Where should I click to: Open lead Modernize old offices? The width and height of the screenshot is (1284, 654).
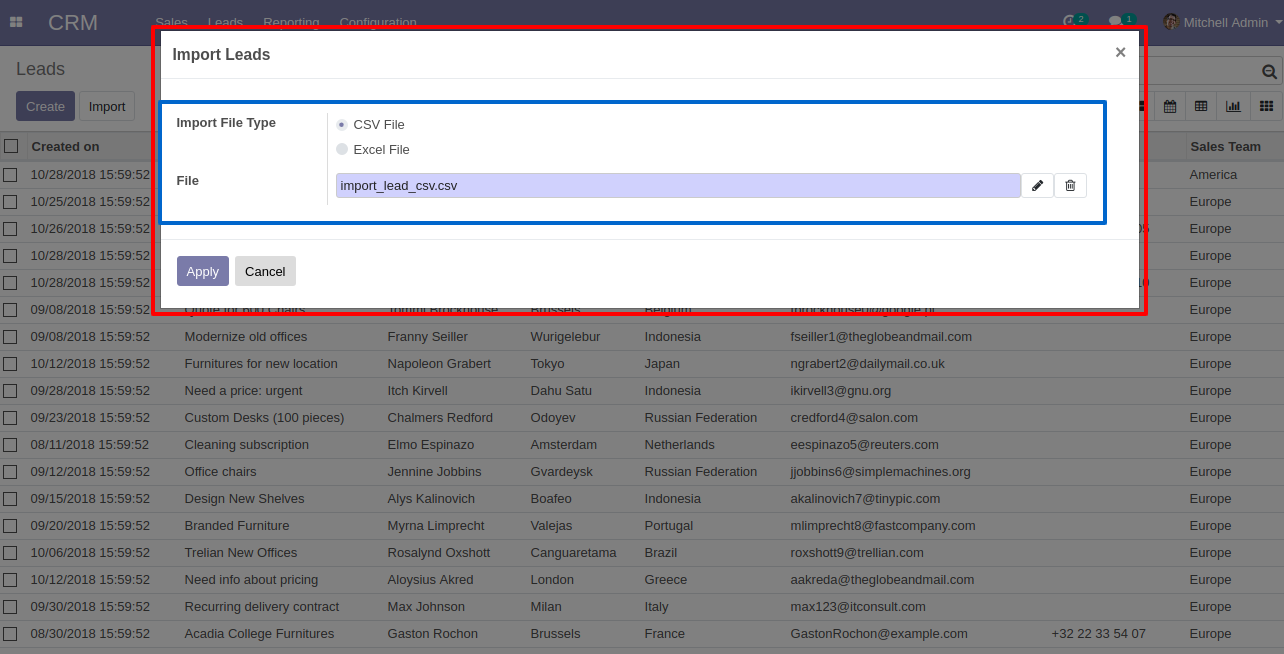(x=246, y=337)
